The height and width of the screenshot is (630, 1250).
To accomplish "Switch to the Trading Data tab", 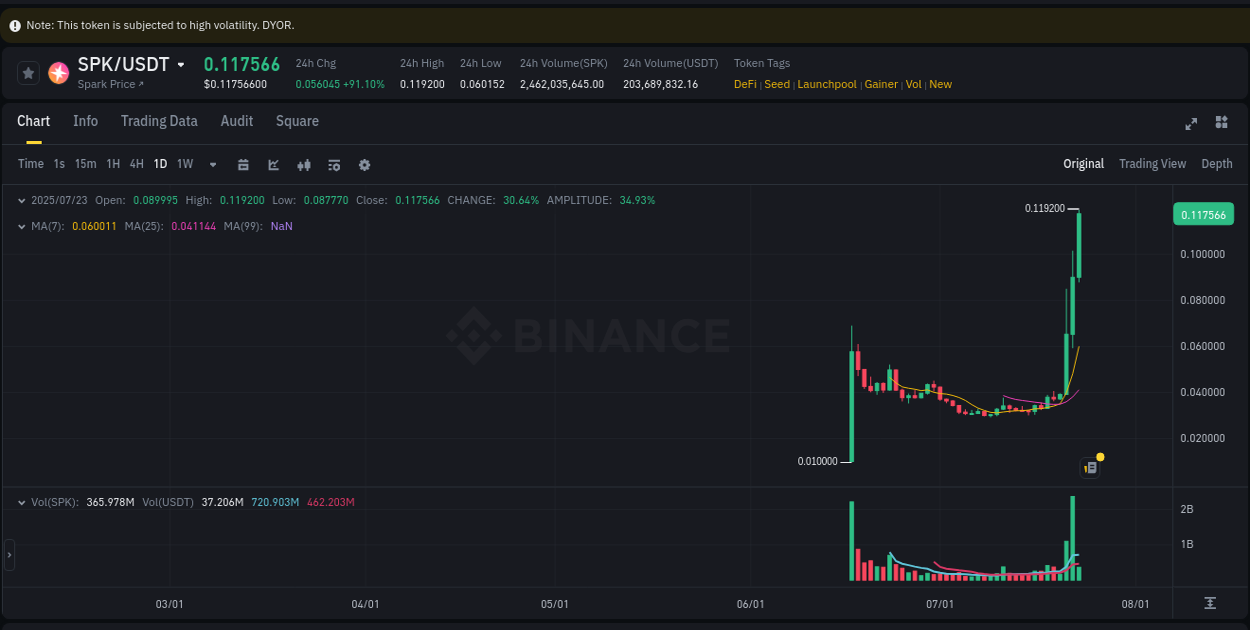I will tap(159, 121).
